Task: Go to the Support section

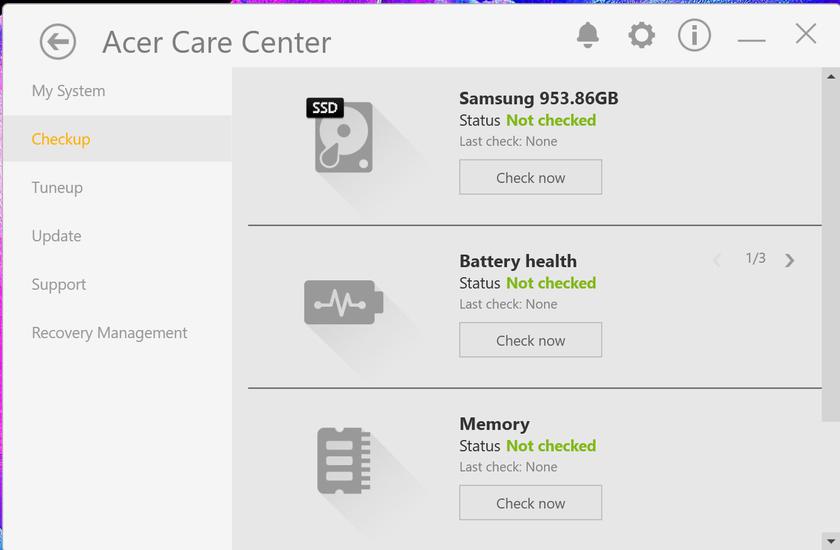Action: click(59, 285)
